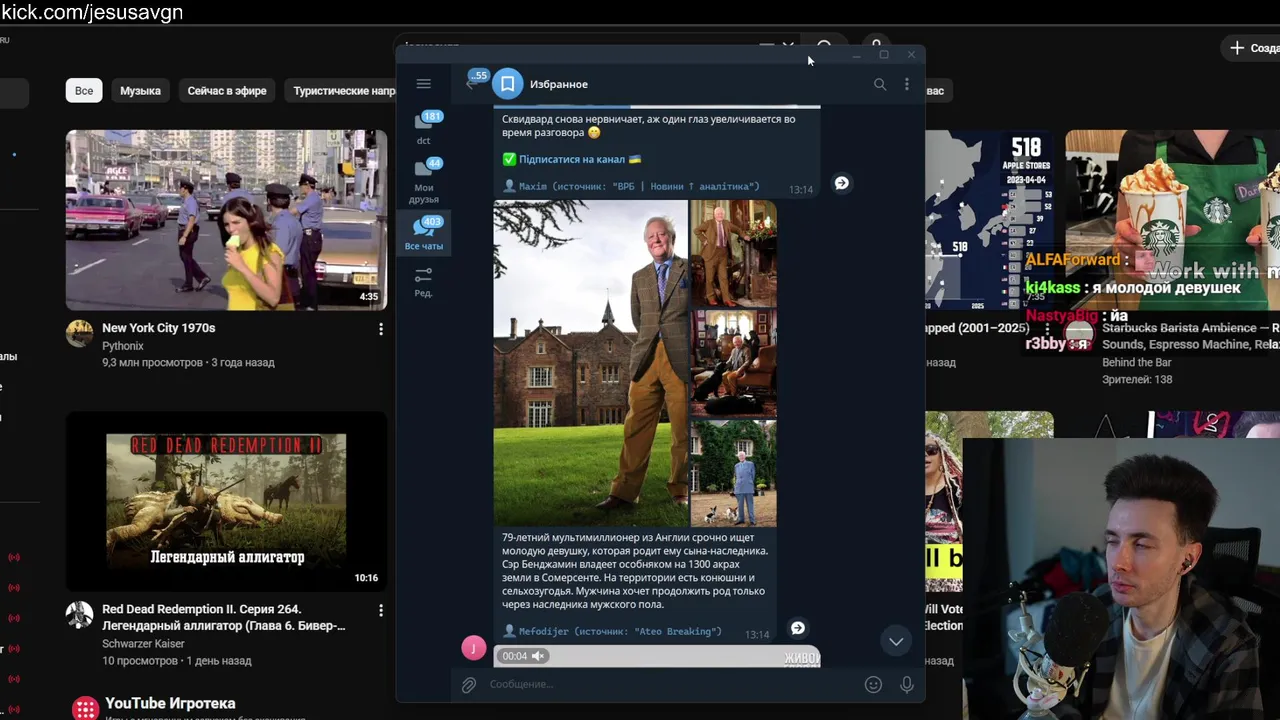This screenshot has height=720, width=1280.
Task: Open Schwarzer Kaiser channel avatar
Action: [x=80, y=615]
